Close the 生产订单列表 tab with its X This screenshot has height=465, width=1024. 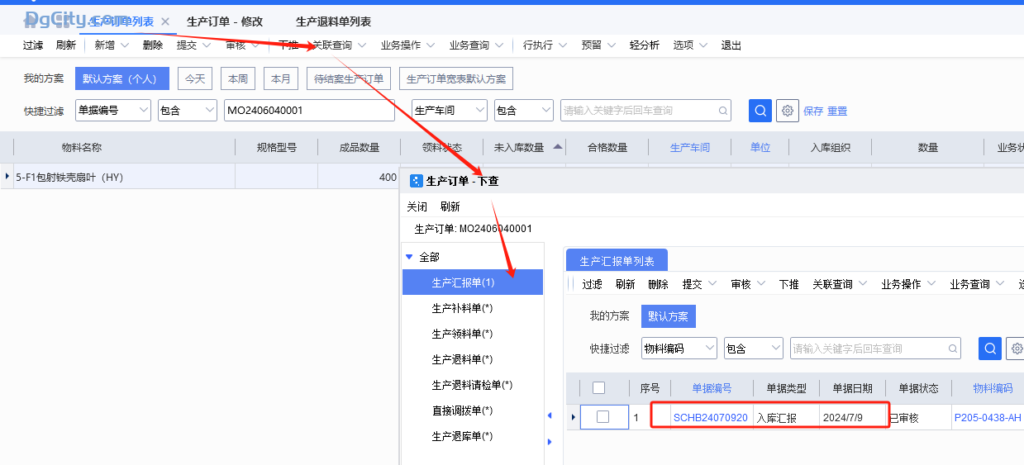[x=165, y=22]
